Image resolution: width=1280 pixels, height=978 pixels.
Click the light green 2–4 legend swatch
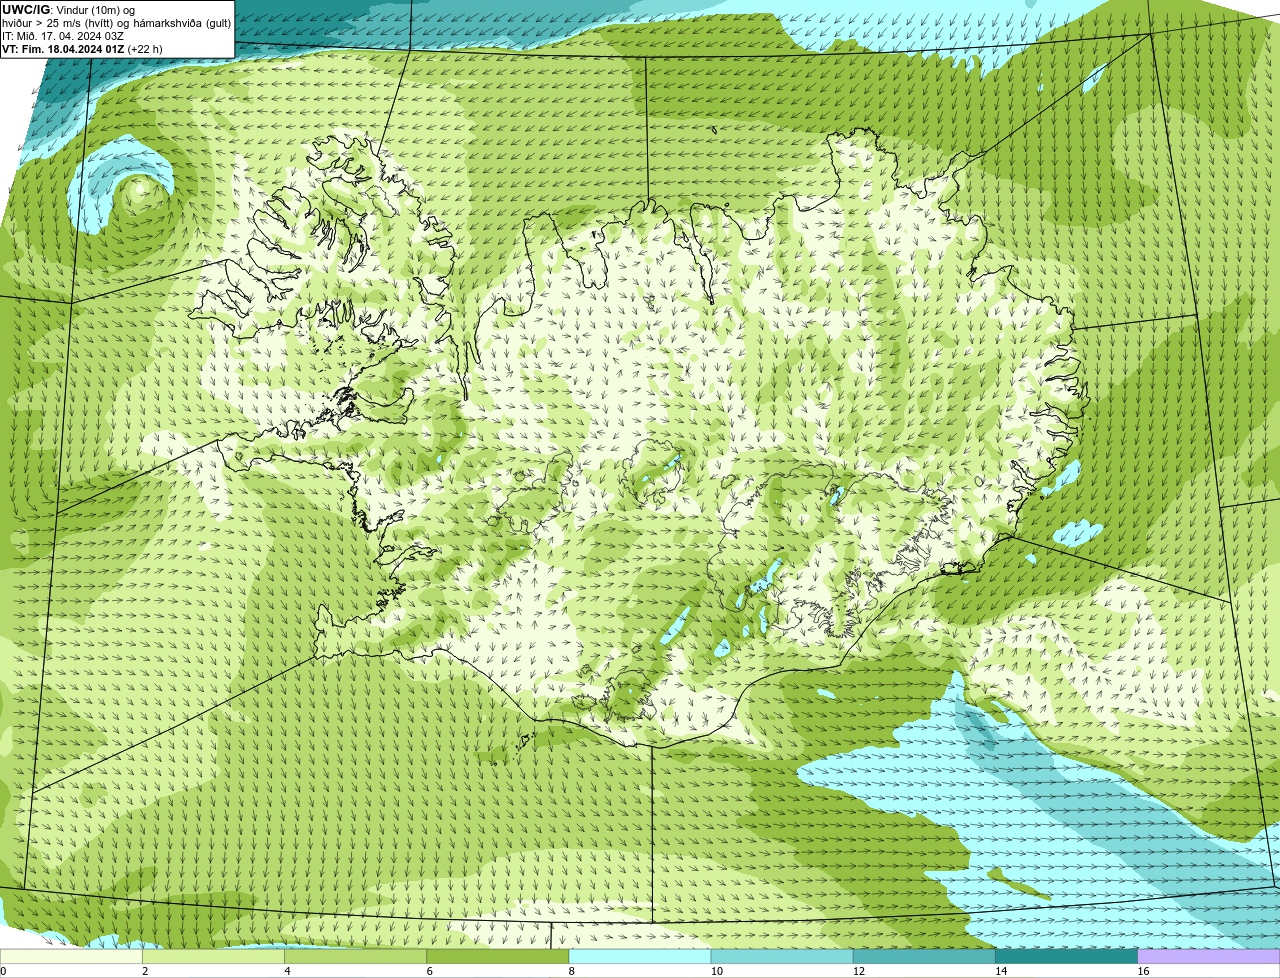213,956
